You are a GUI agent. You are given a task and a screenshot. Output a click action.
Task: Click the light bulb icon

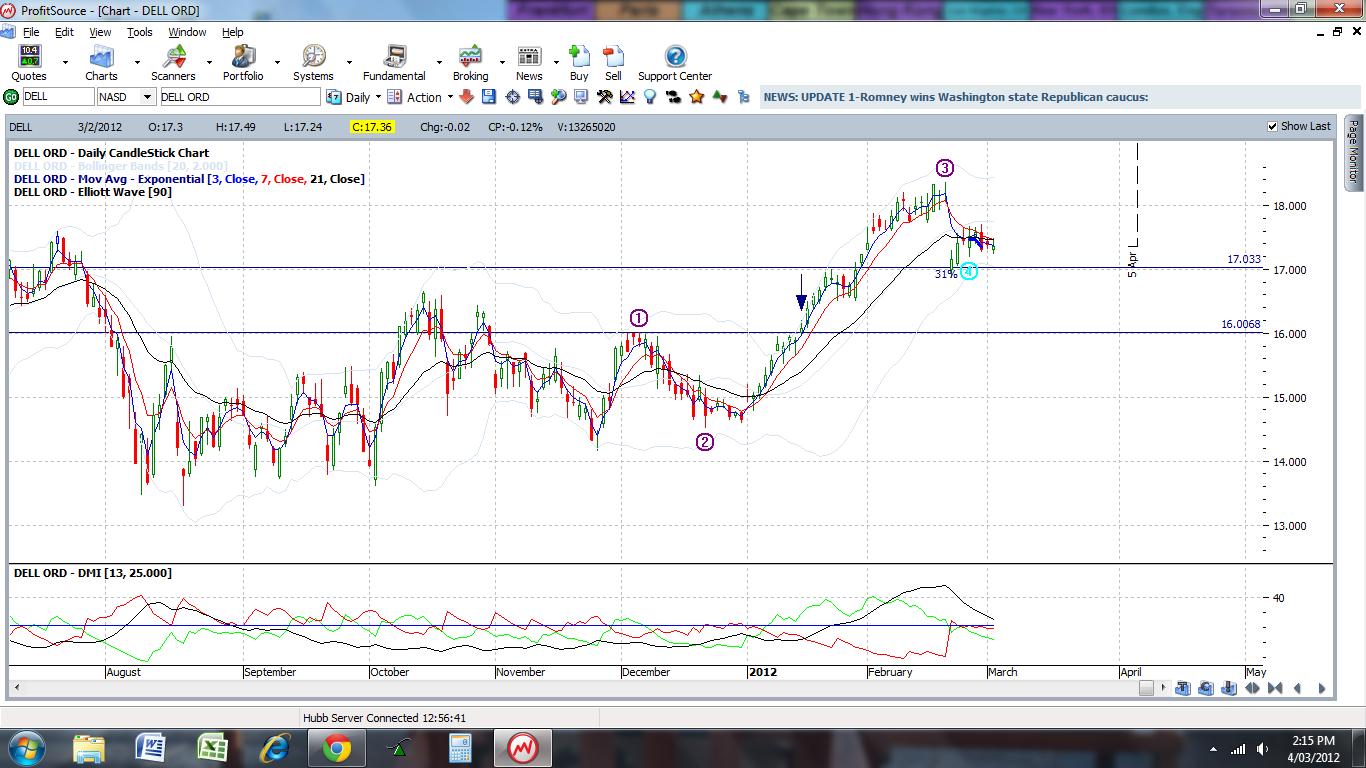tap(650, 97)
